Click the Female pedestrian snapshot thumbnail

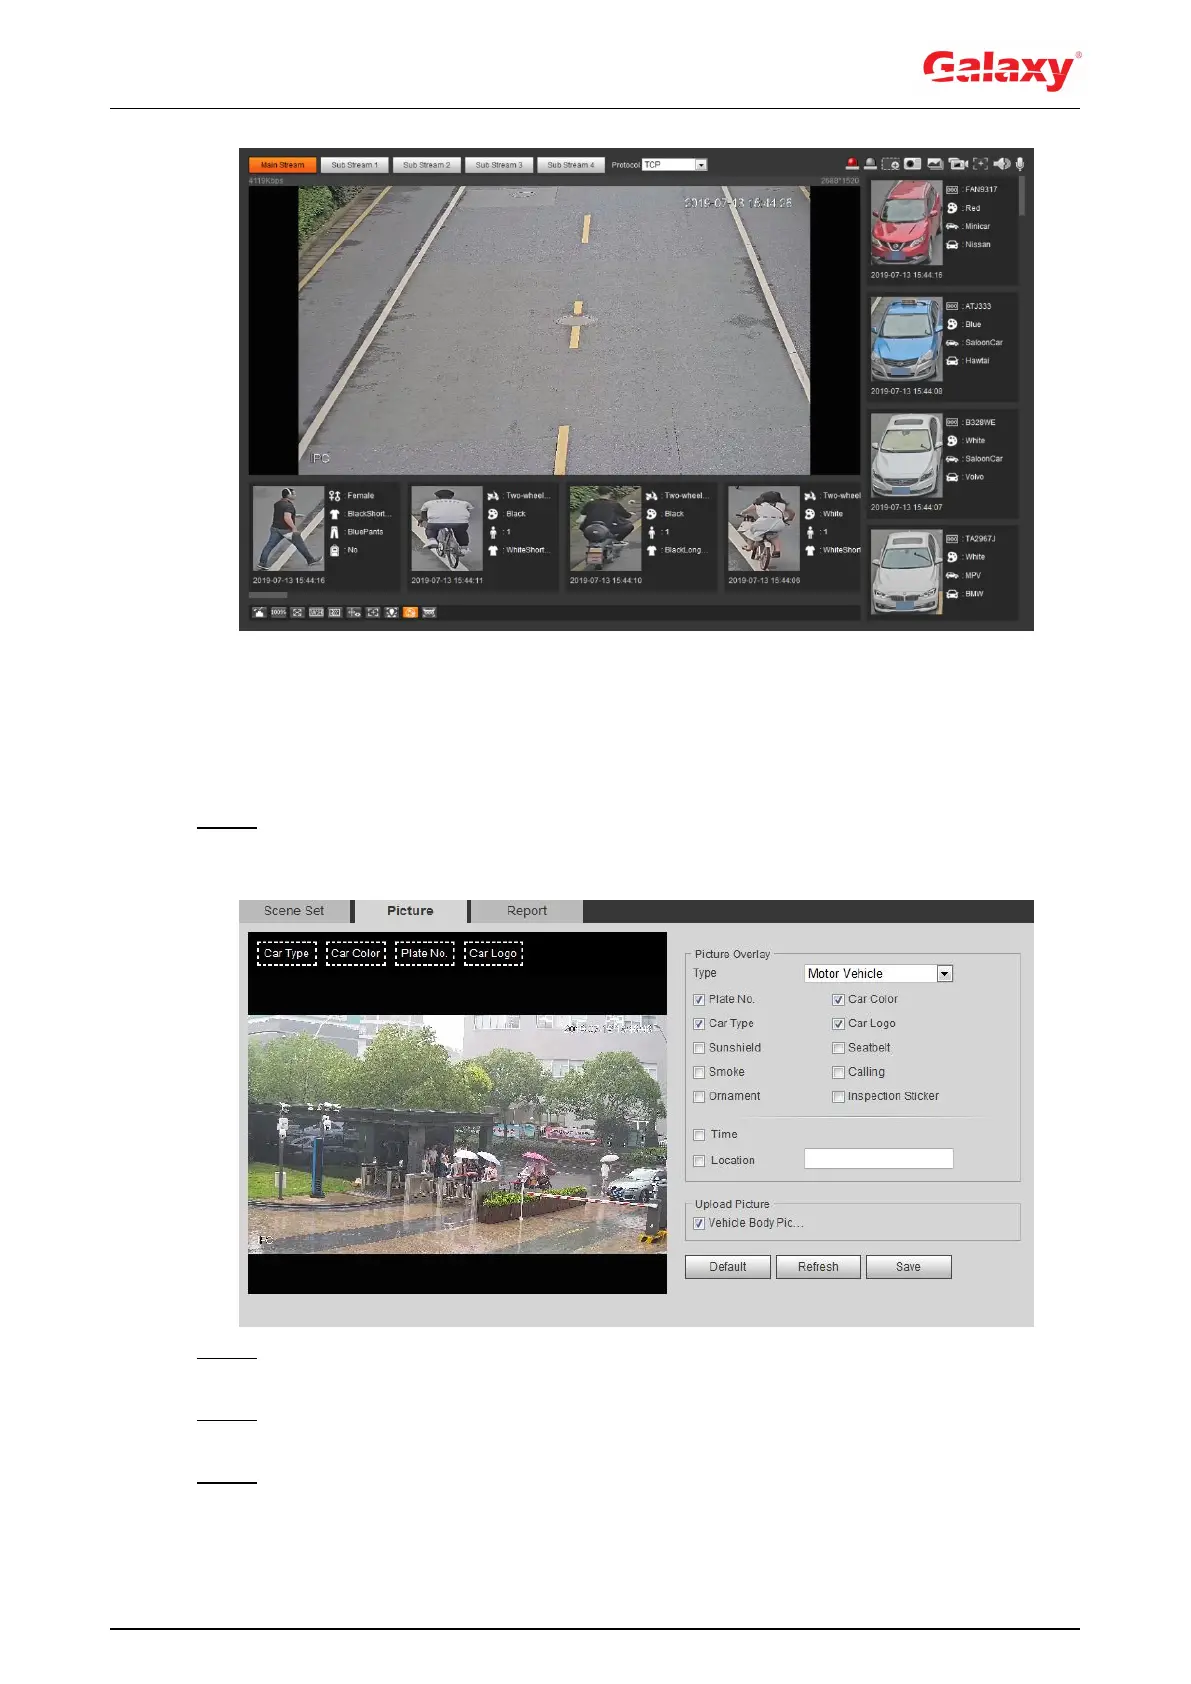tap(288, 528)
